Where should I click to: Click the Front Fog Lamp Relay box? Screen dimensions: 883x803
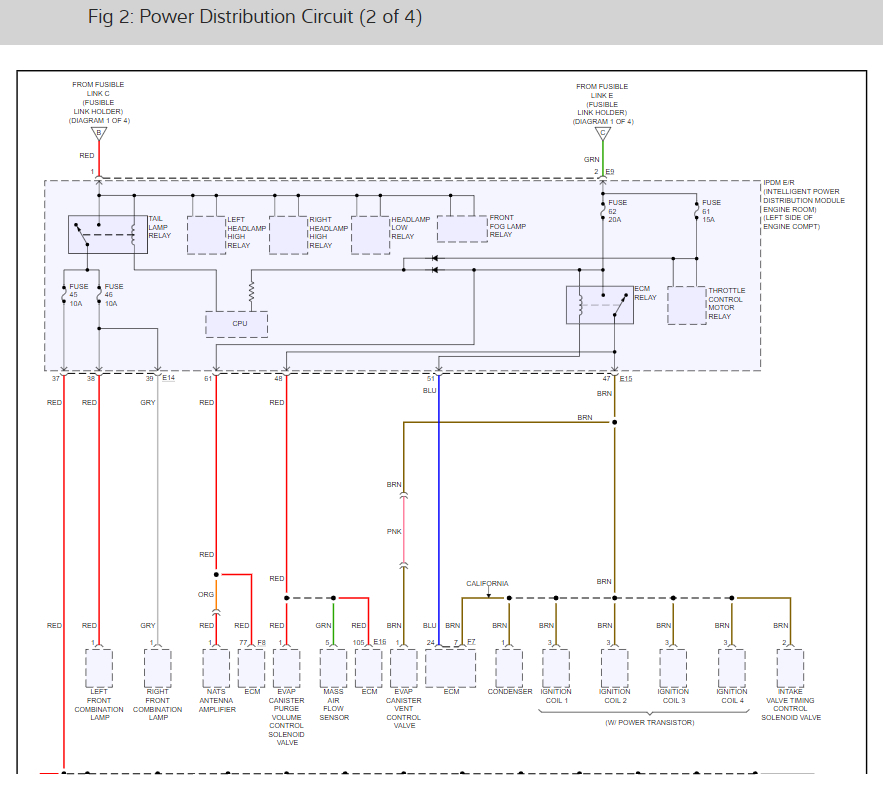(x=462, y=229)
